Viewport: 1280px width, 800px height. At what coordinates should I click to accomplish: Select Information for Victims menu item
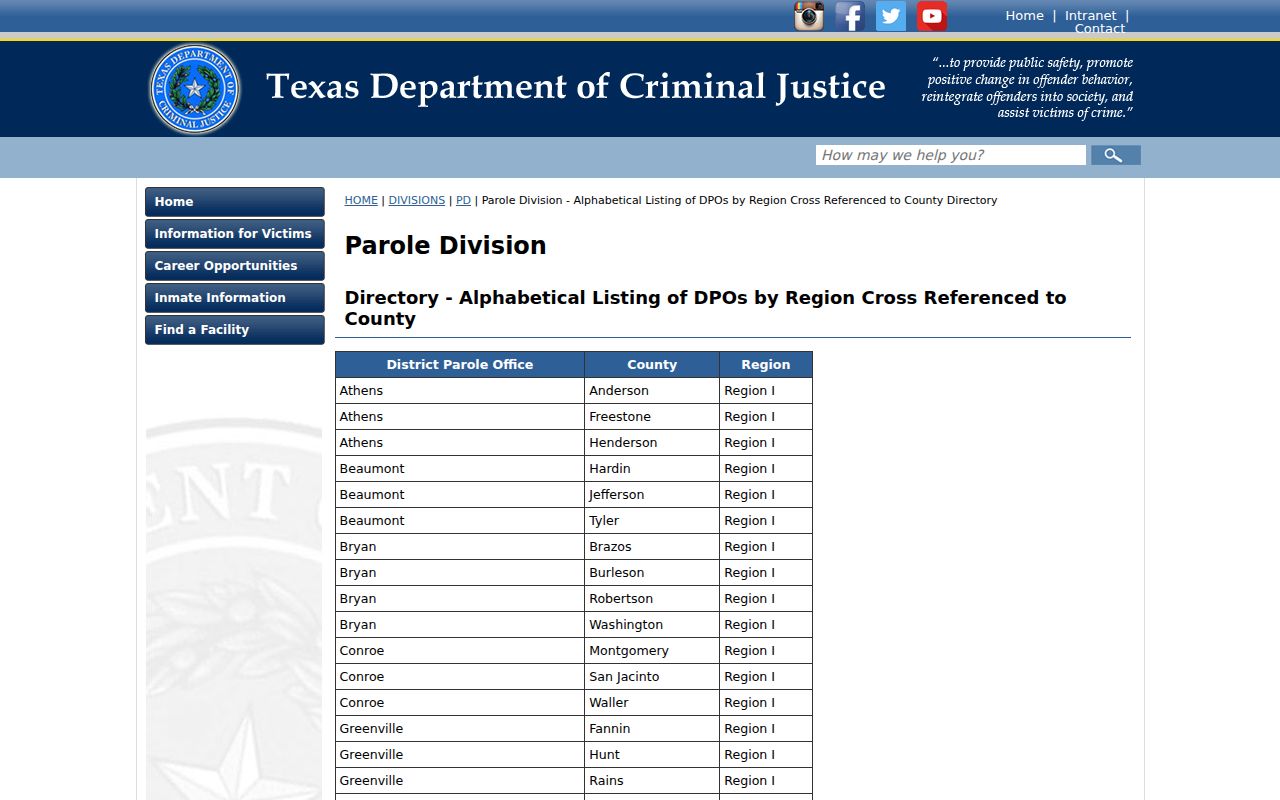tap(235, 234)
